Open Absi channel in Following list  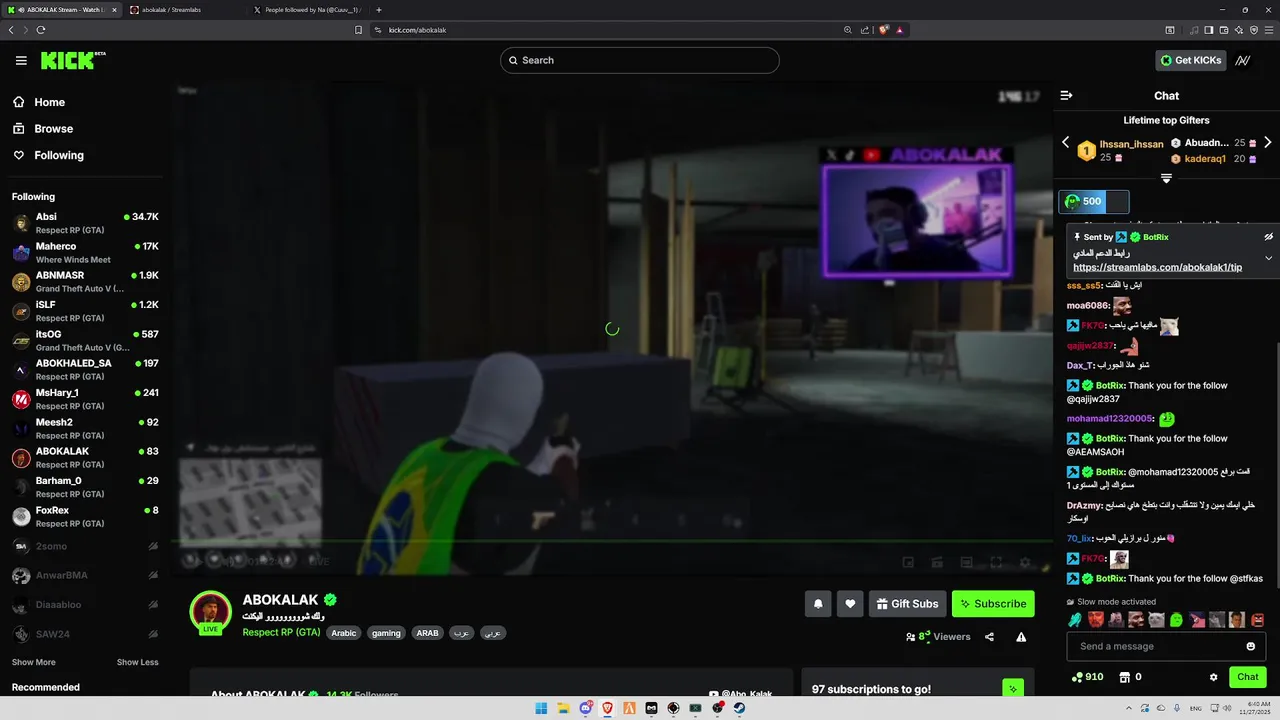86,223
